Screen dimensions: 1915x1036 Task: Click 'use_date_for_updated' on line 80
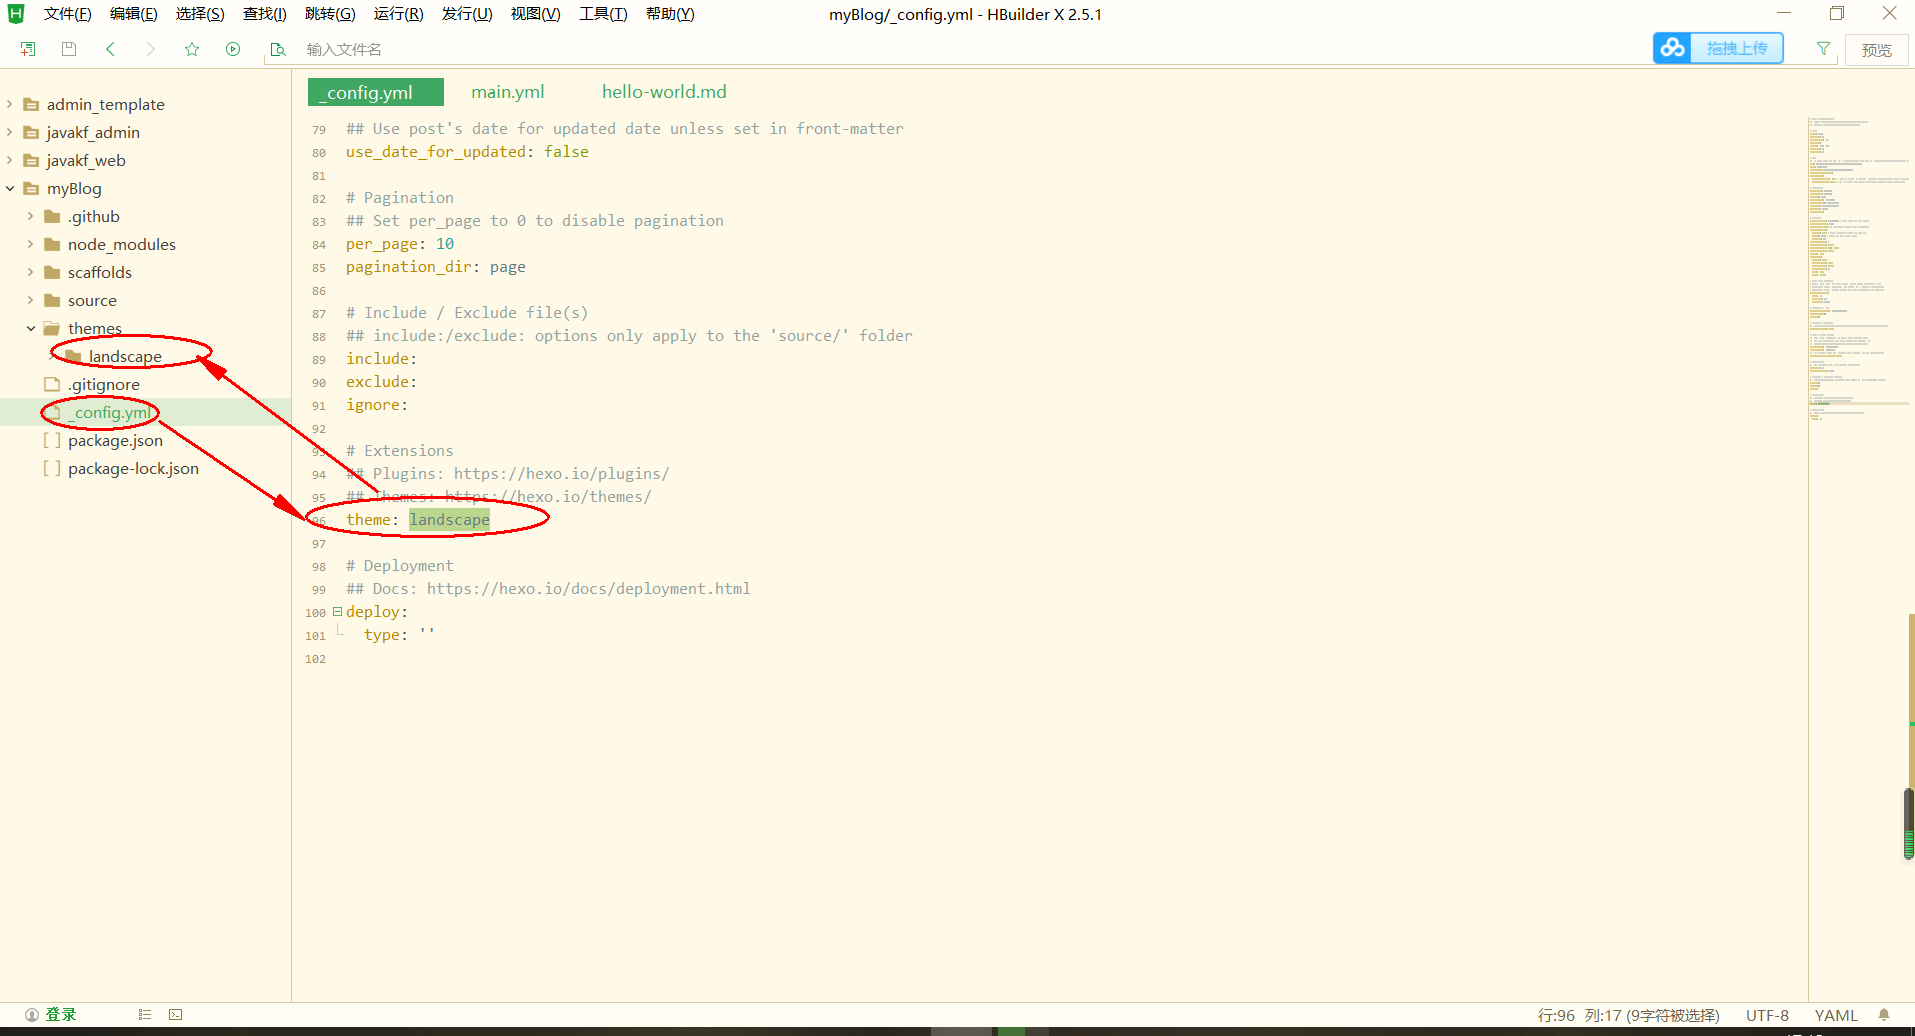tap(436, 152)
